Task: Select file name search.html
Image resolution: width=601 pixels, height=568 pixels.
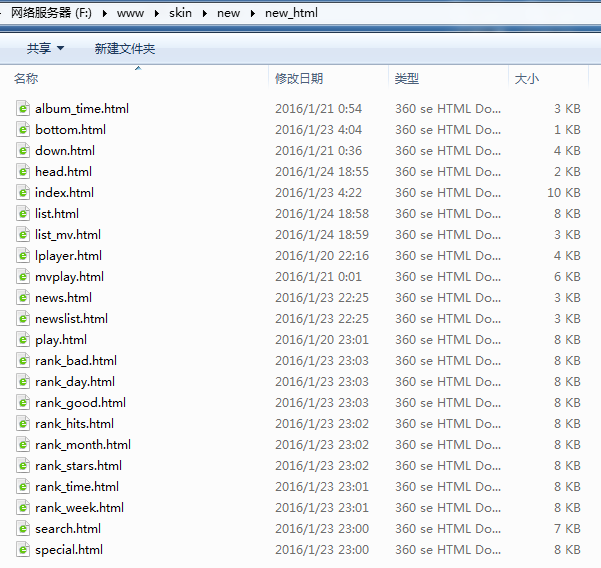Action: 68,529
